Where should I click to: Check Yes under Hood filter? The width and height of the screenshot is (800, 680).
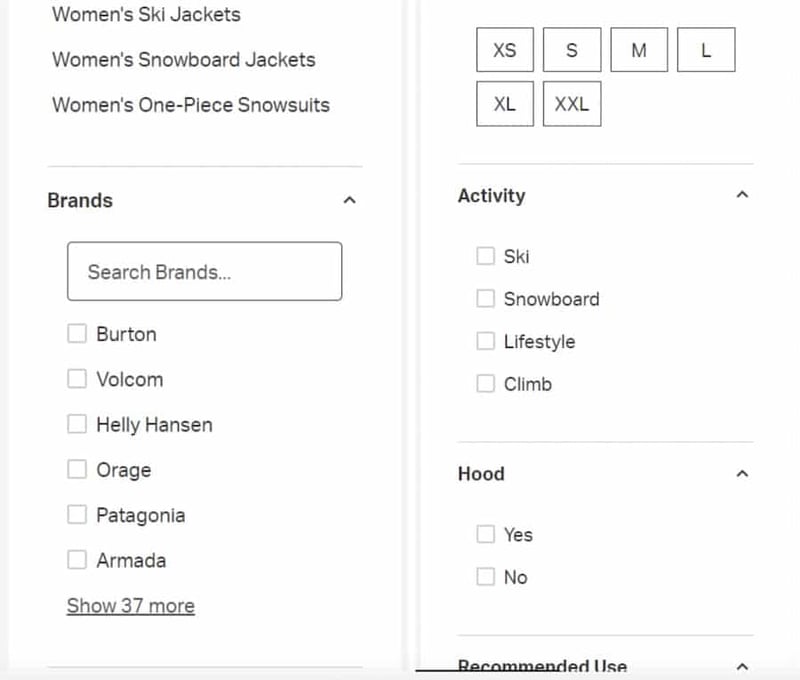click(x=486, y=534)
